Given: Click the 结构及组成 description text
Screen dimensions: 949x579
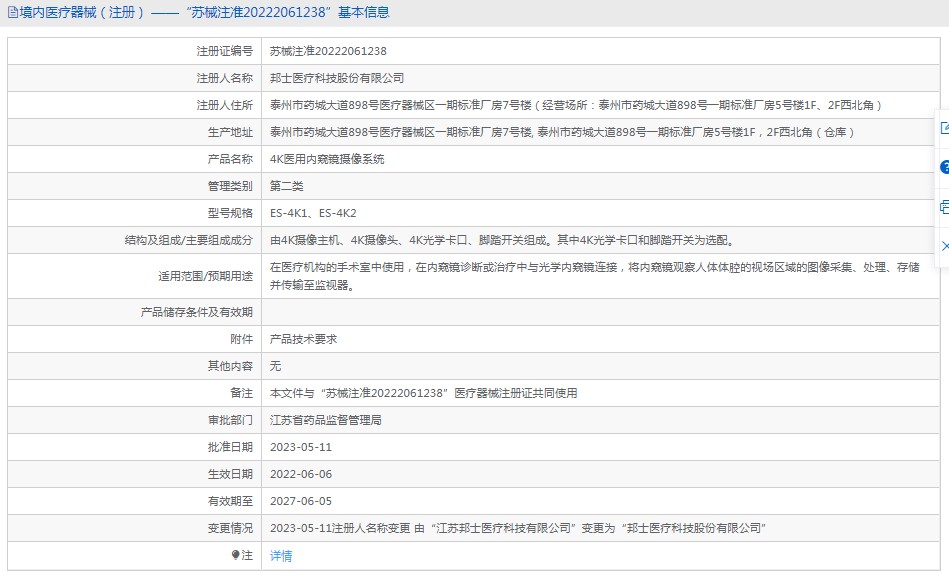Looking at the screenshot, I should (502, 240).
